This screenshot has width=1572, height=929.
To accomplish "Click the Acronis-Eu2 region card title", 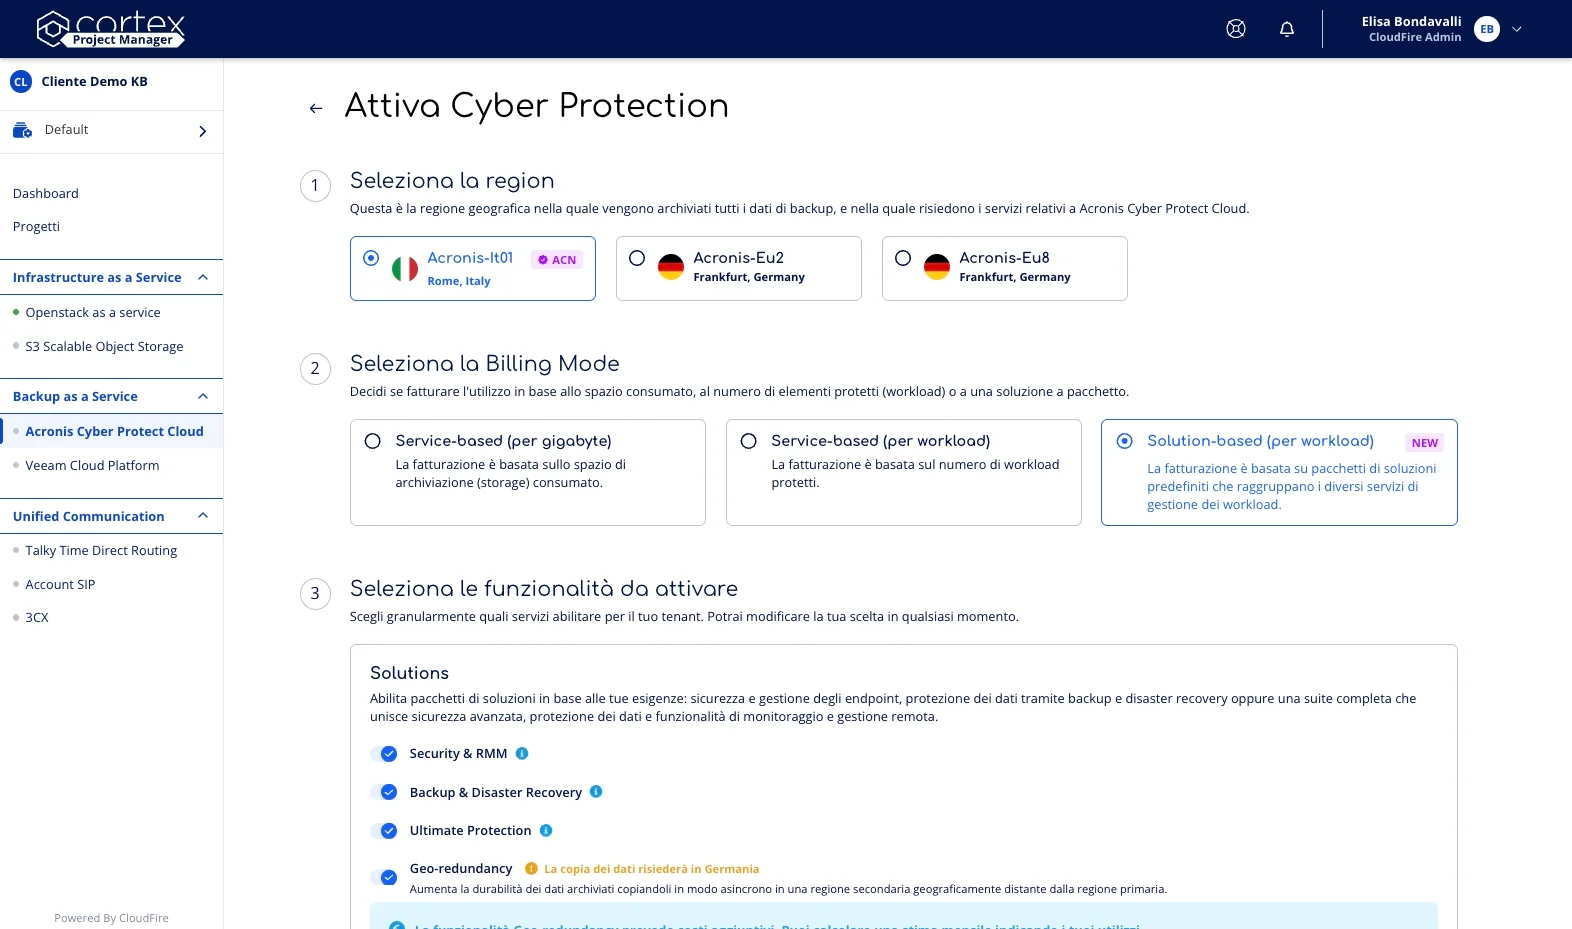I will 739,258.
